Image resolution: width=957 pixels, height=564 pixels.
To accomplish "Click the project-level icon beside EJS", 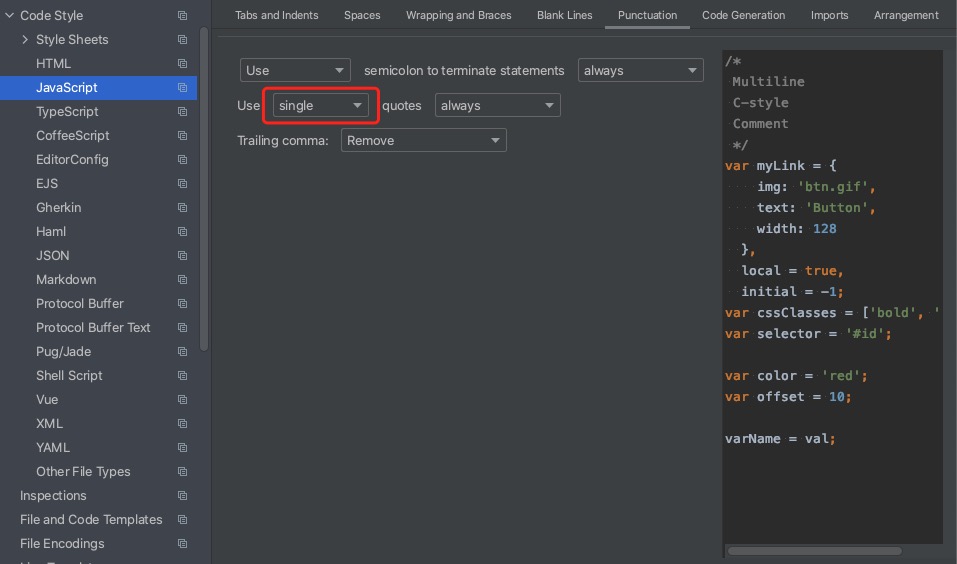I will (x=182, y=184).
